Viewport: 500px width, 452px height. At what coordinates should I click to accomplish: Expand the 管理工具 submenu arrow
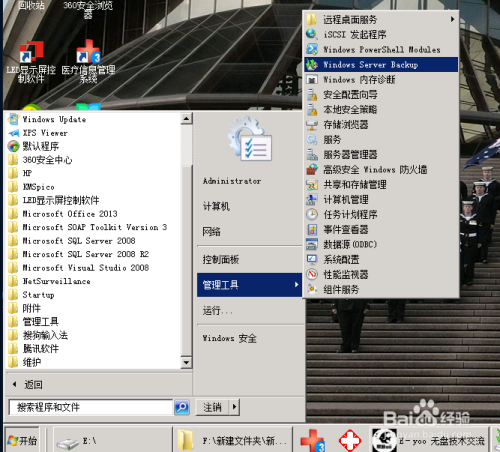[x=296, y=285]
